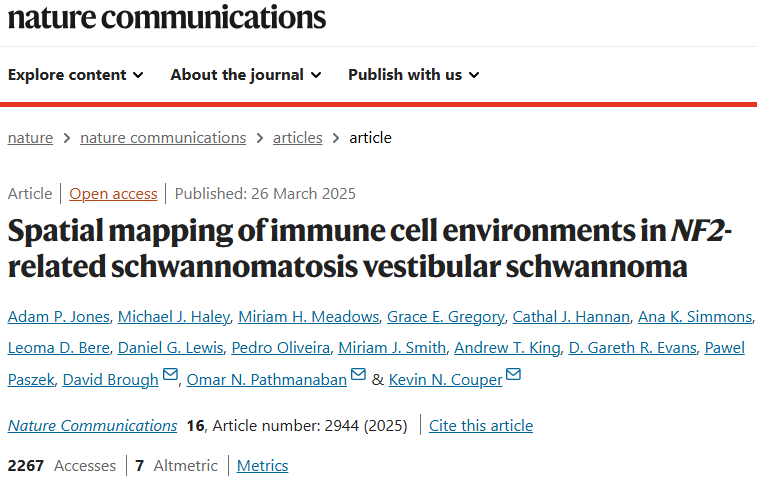This screenshot has height=482, width=757.
Task: Expand the Publish with us dropdown
Action: tap(414, 75)
